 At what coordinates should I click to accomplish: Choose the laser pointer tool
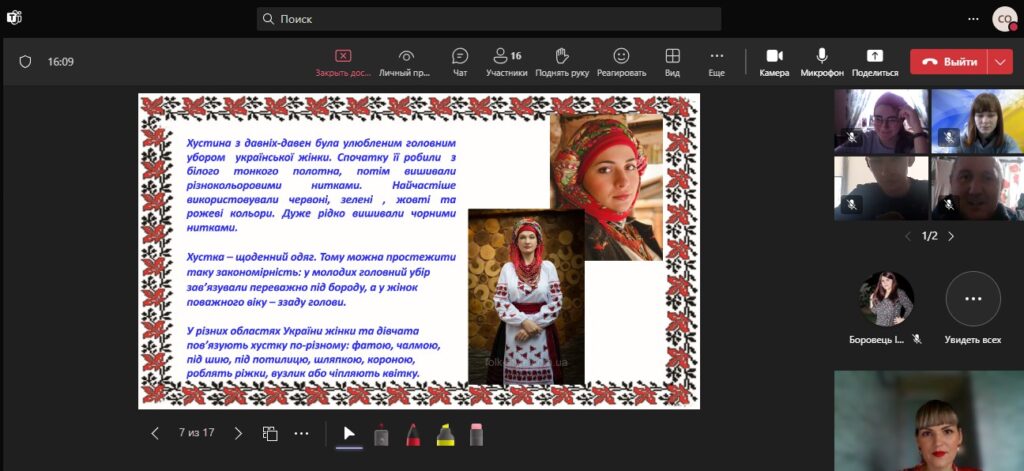coord(381,434)
